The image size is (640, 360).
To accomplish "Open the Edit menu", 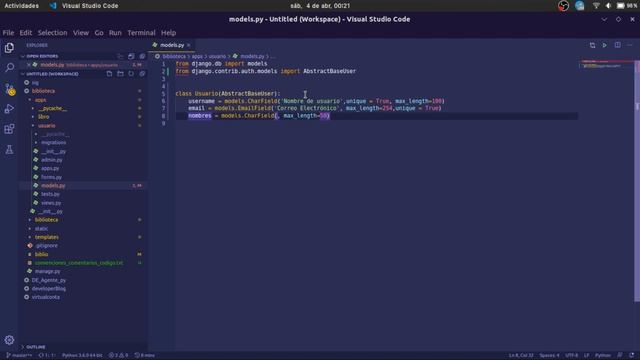I will coord(25,33).
